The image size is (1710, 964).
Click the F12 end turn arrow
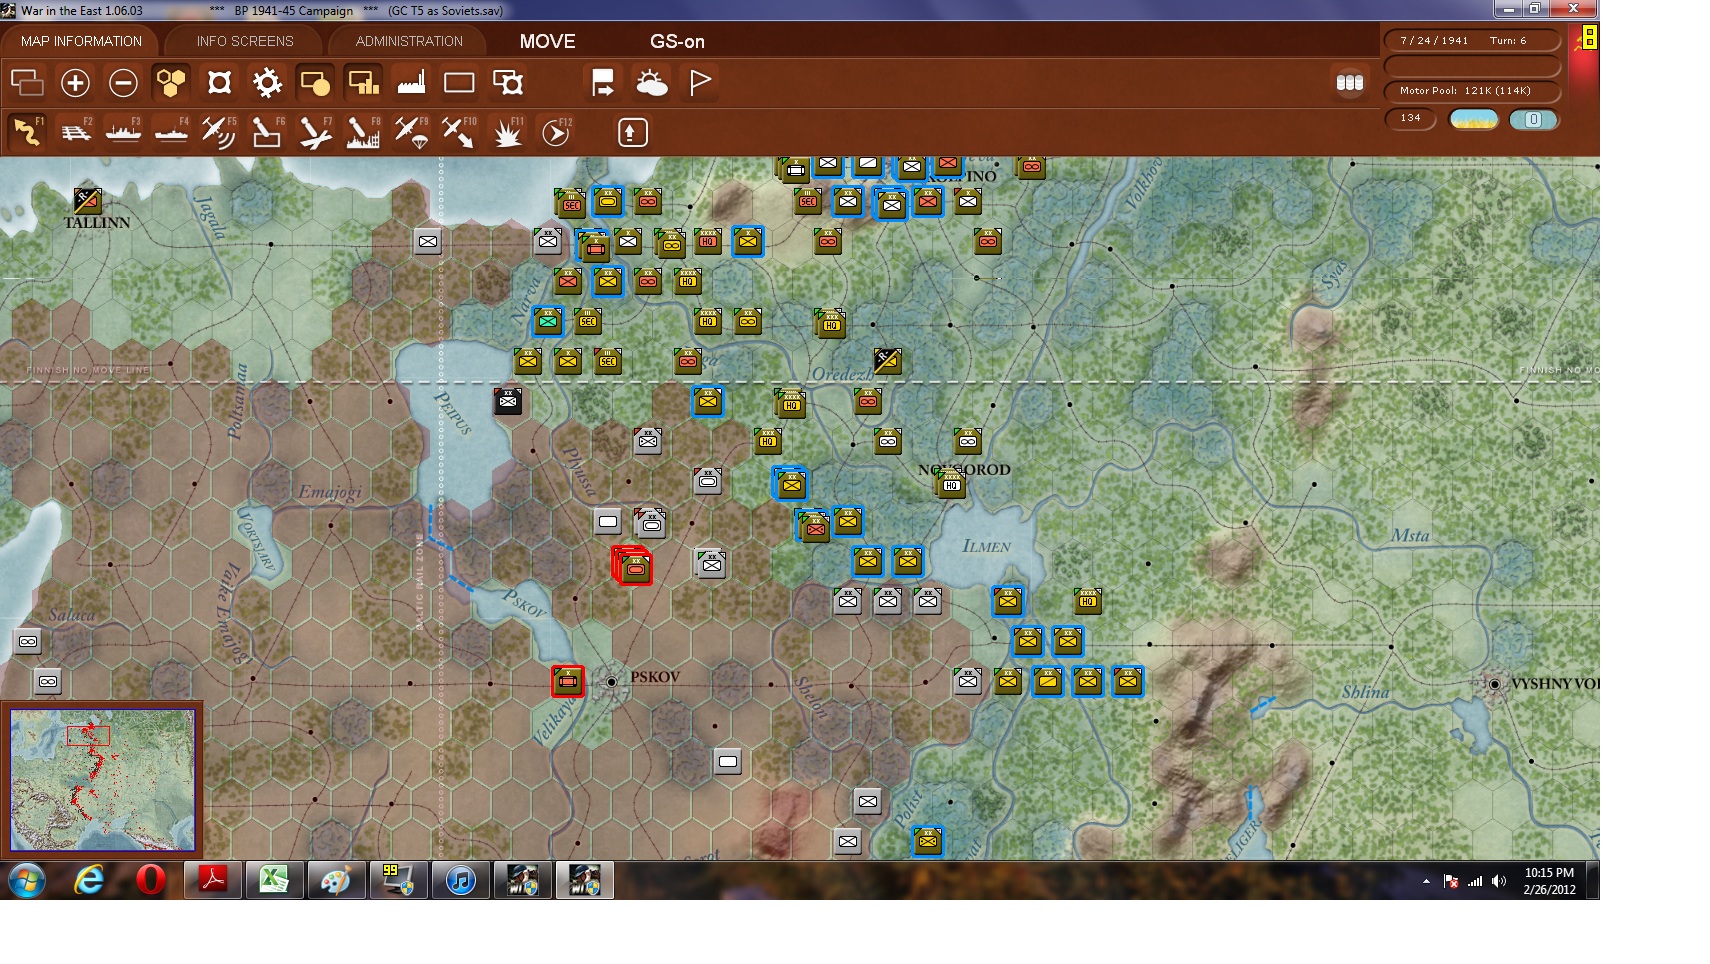[556, 132]
